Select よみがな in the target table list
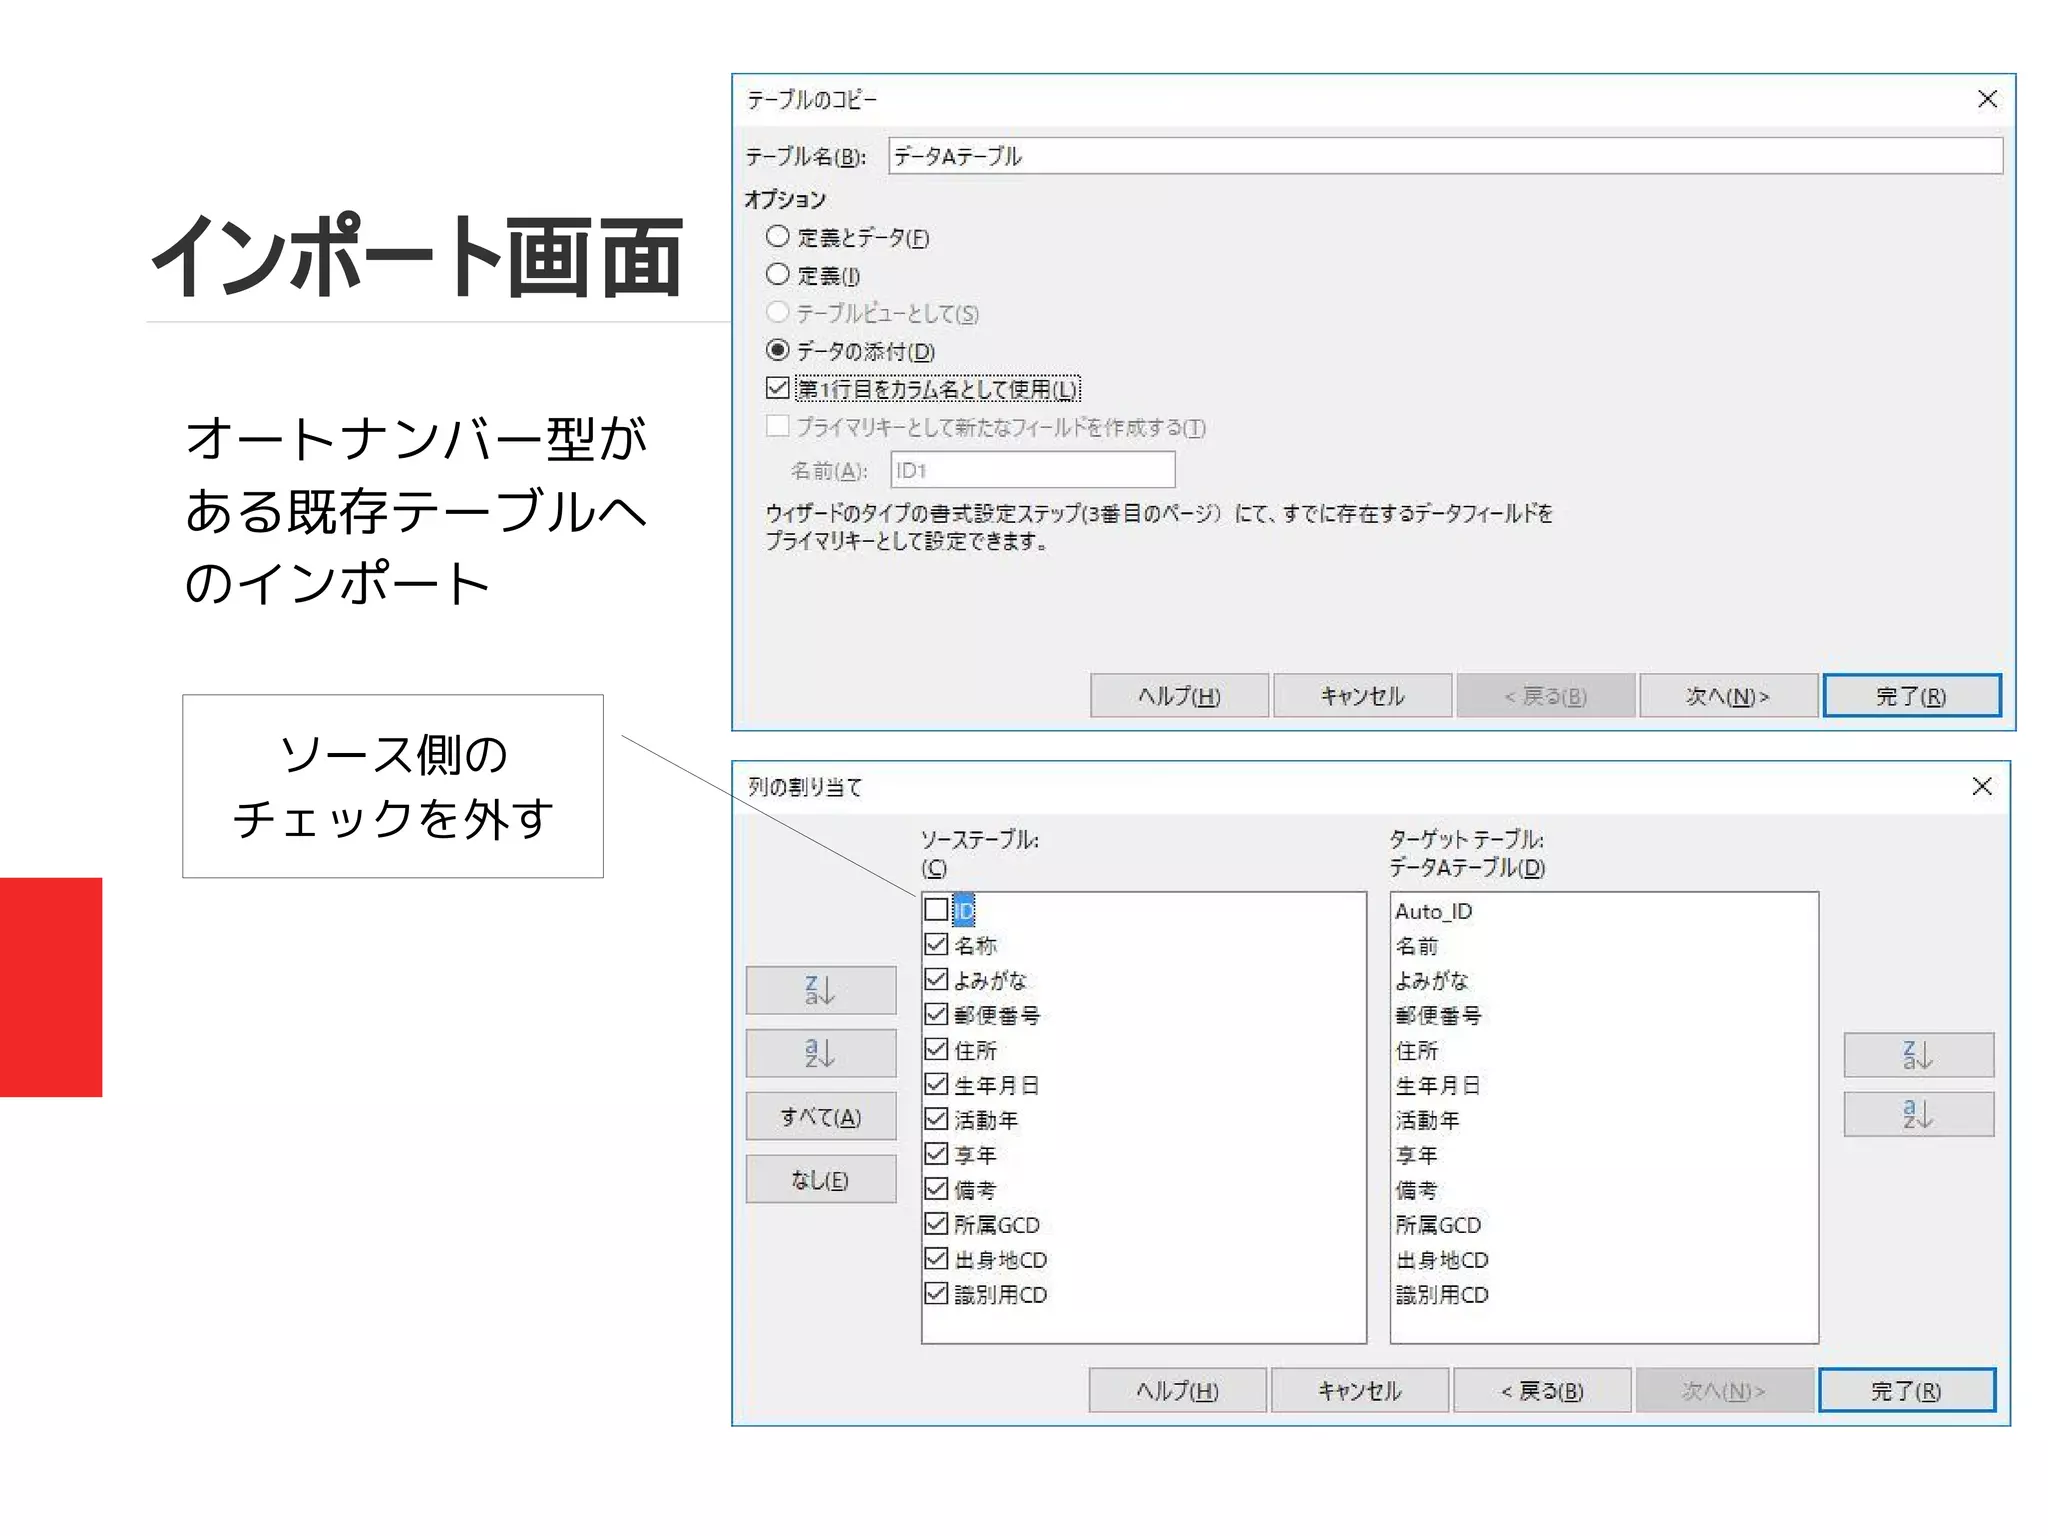 (x=1431, y=981)
